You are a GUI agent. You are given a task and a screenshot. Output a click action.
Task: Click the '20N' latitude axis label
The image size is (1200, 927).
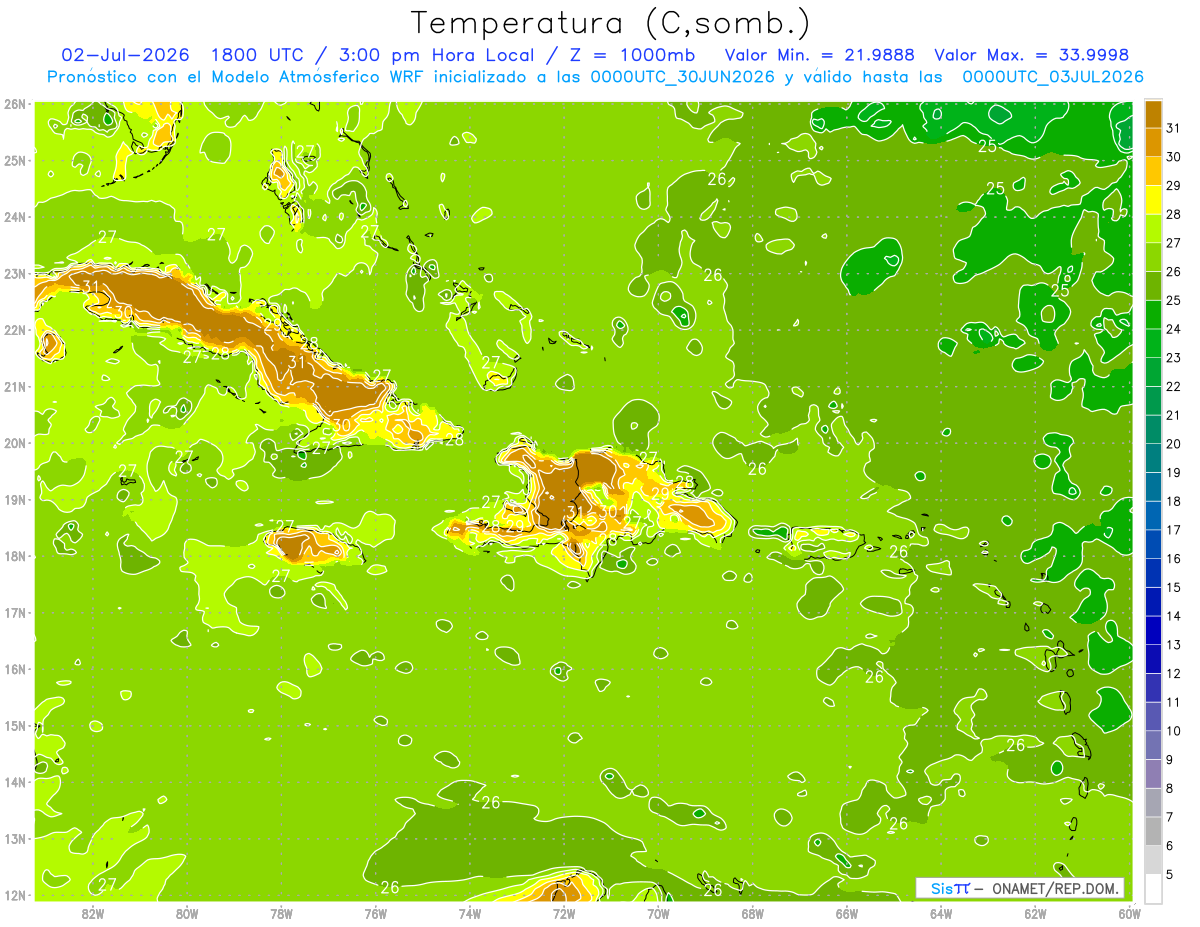tap(15, 443)
